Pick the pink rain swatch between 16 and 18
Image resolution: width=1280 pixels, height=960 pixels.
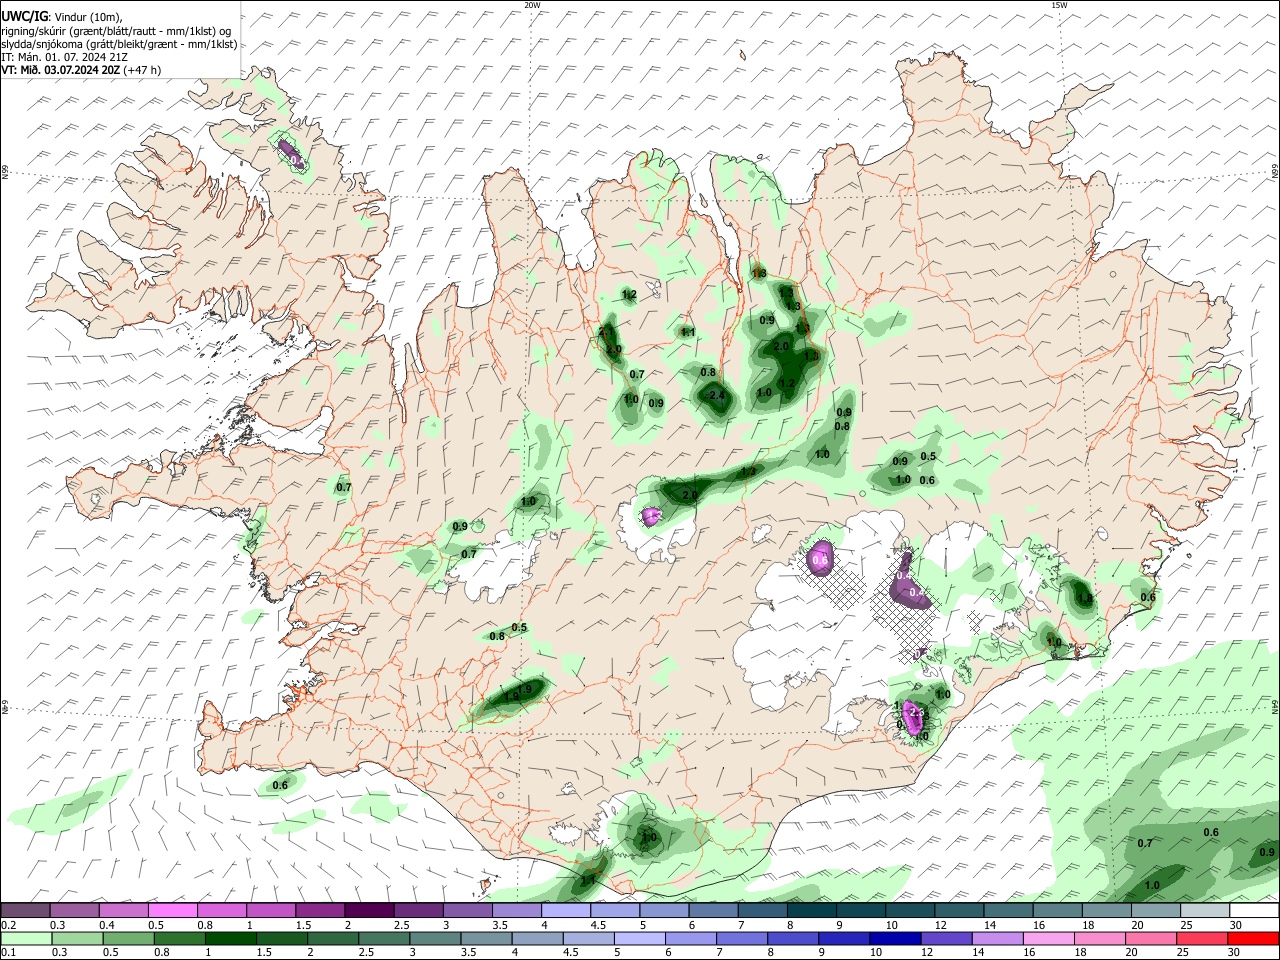pos(1049,939)
